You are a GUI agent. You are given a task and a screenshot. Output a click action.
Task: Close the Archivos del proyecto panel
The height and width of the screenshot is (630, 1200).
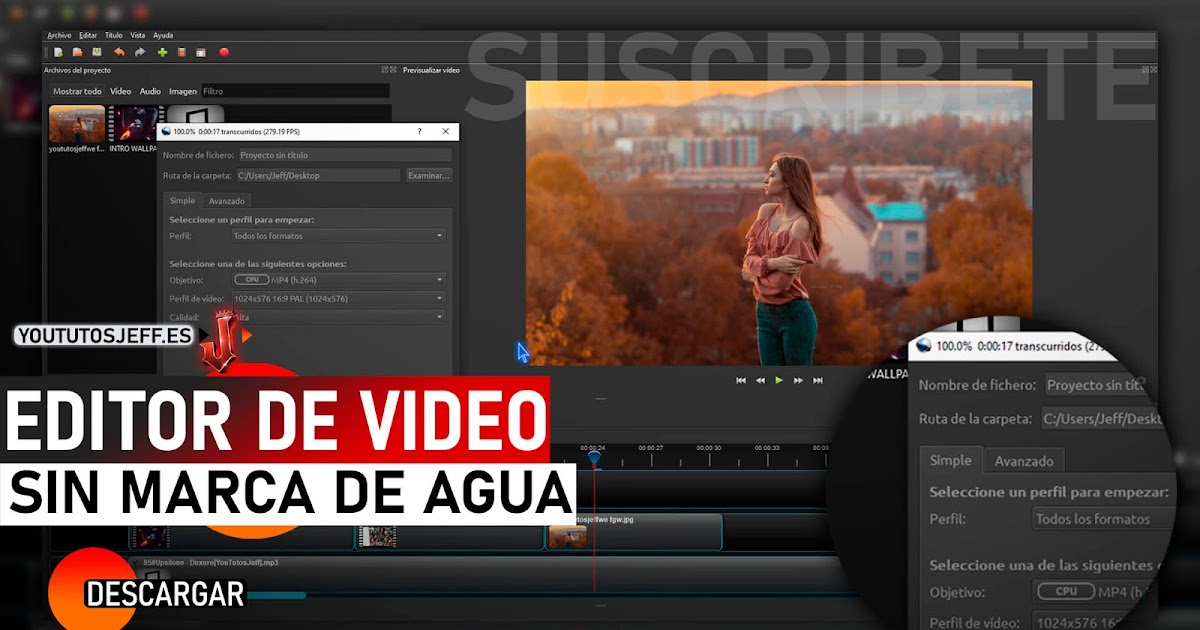394,70
